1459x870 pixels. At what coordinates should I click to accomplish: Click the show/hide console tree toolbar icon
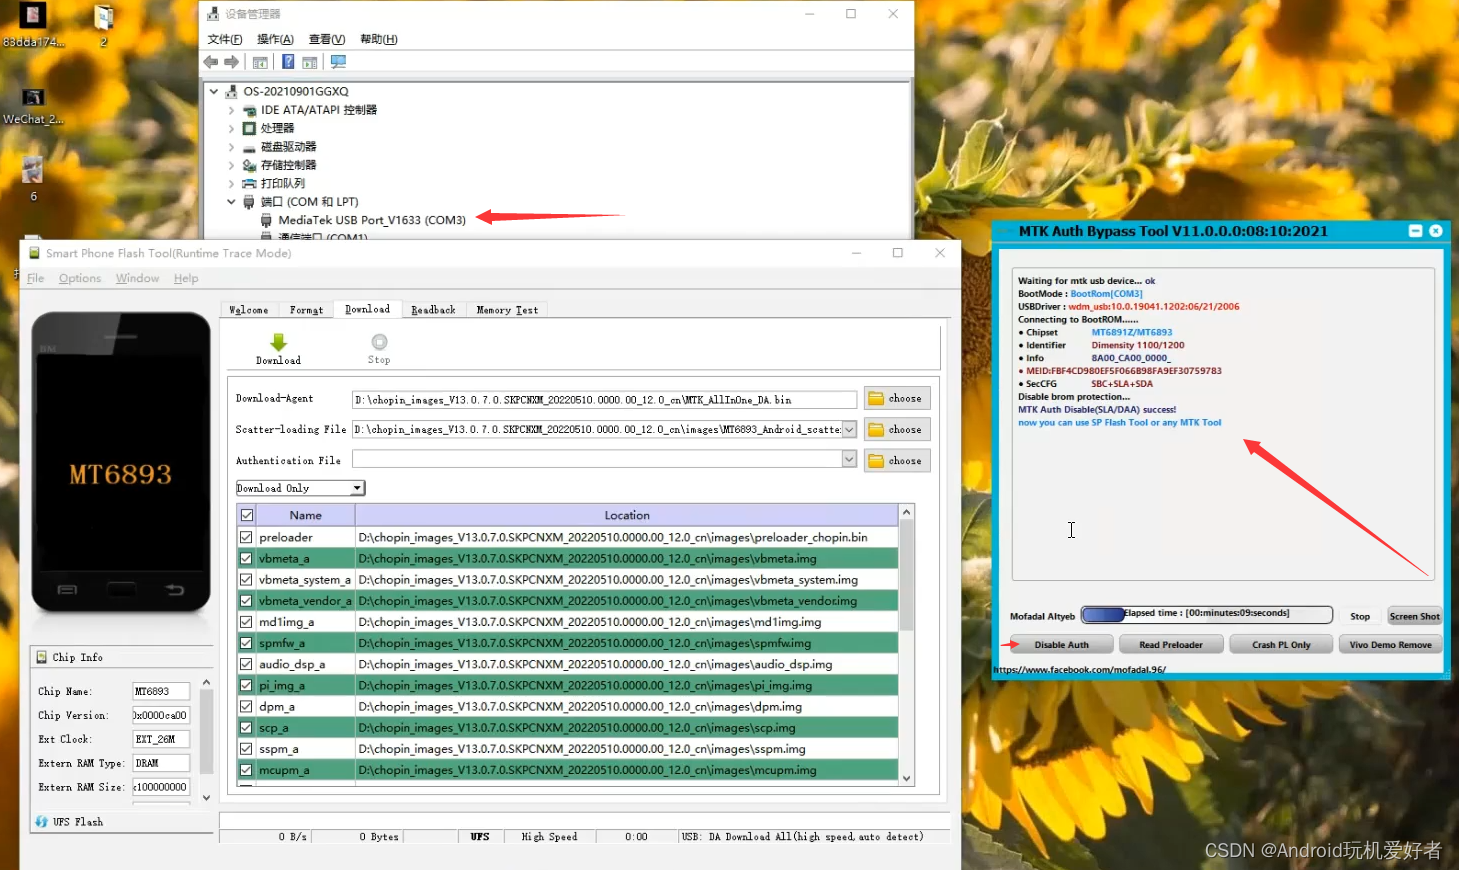[x=260, y=62]
